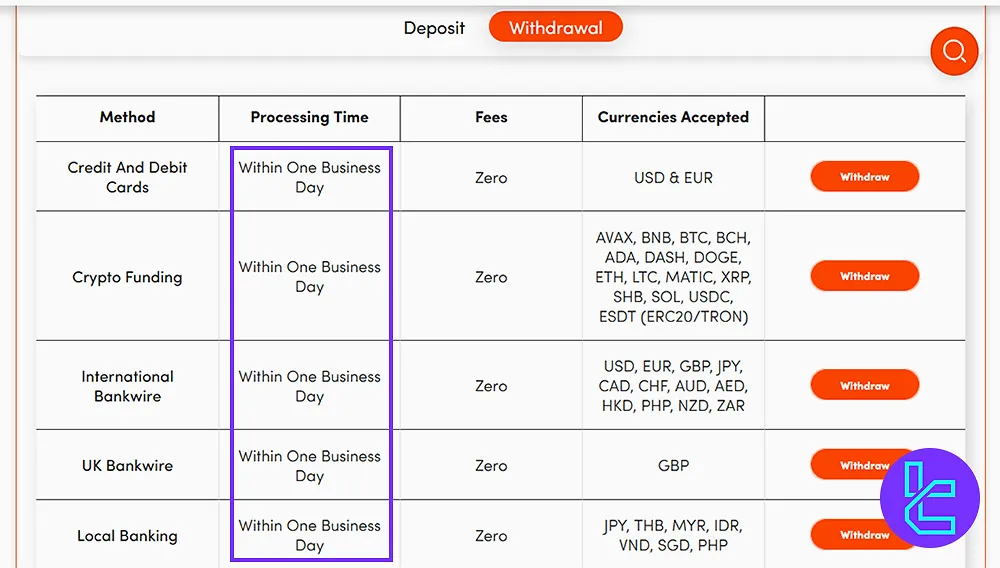Viewport: 1000px width, 568px height.
Task: Select the International Bankwire method cell
Action: (128, 386)
